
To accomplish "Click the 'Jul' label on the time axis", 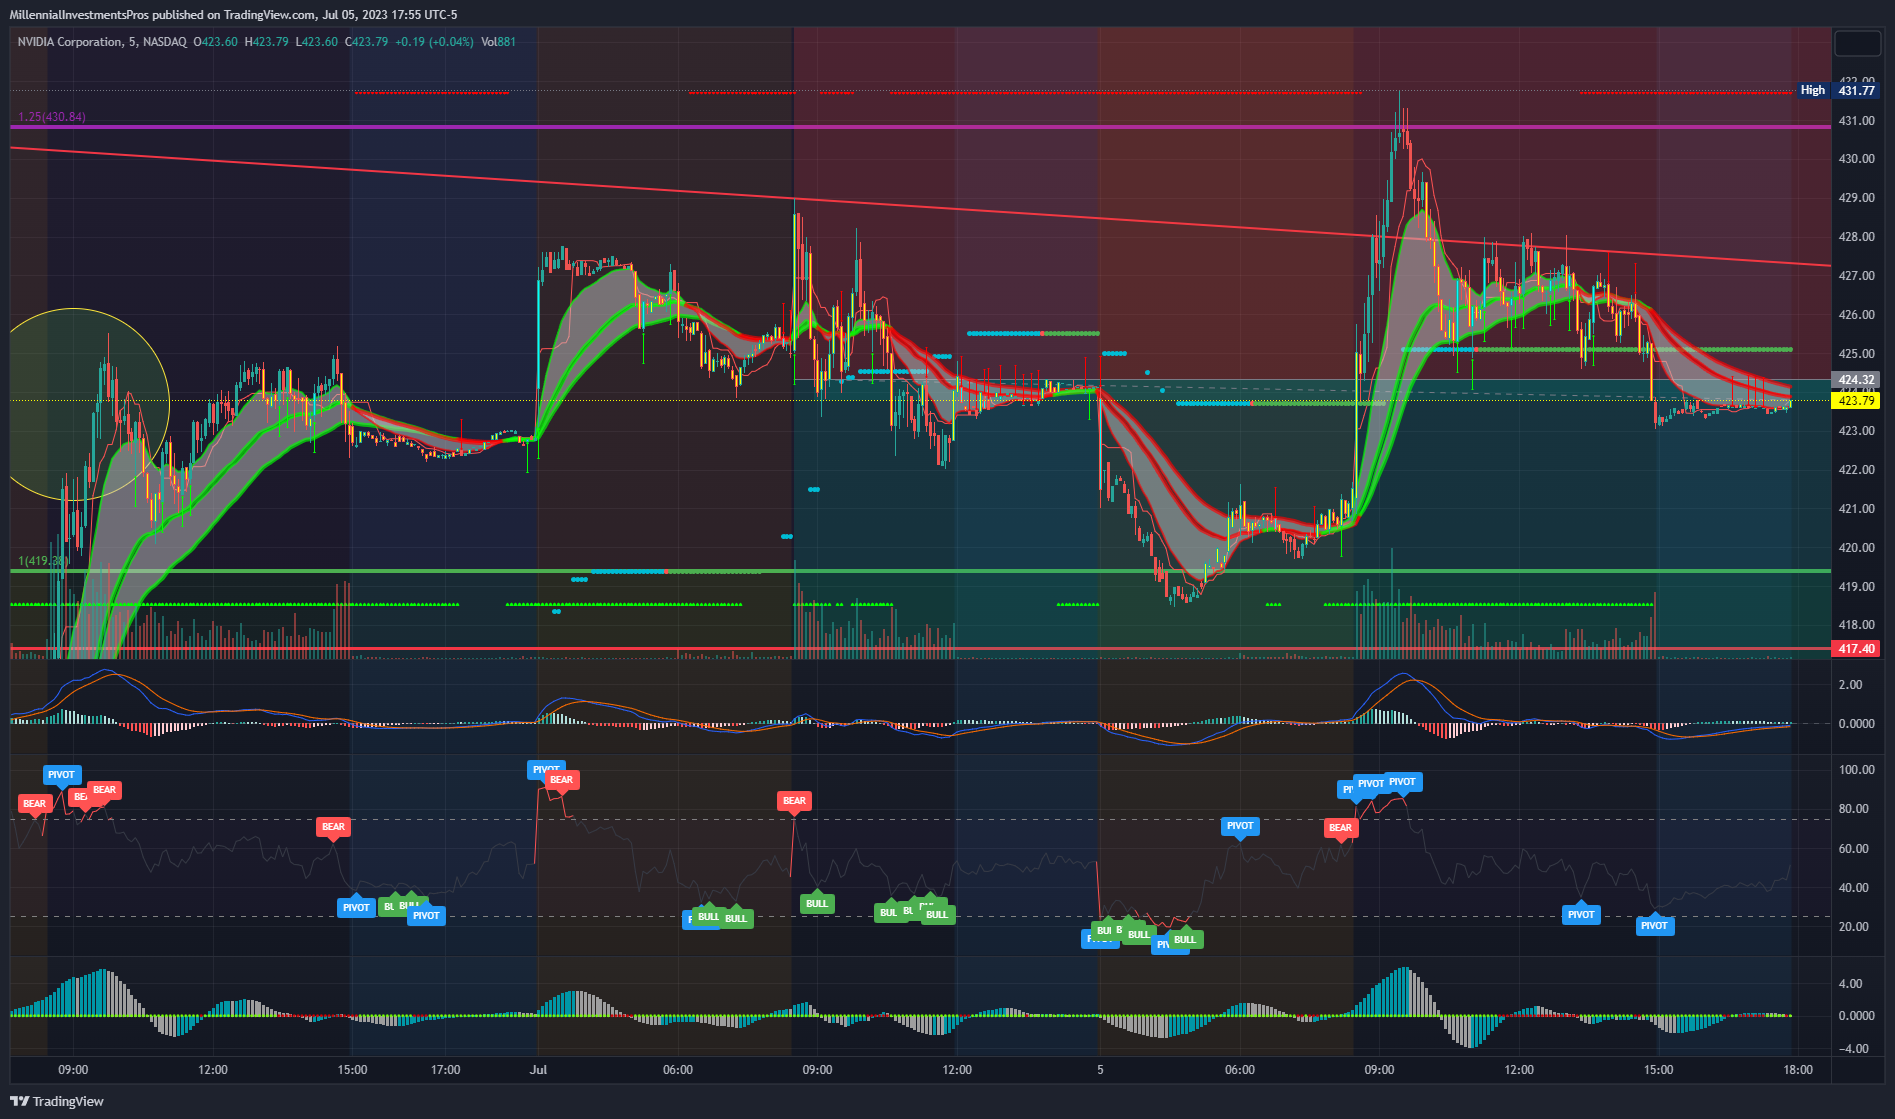I will 538,1070.
